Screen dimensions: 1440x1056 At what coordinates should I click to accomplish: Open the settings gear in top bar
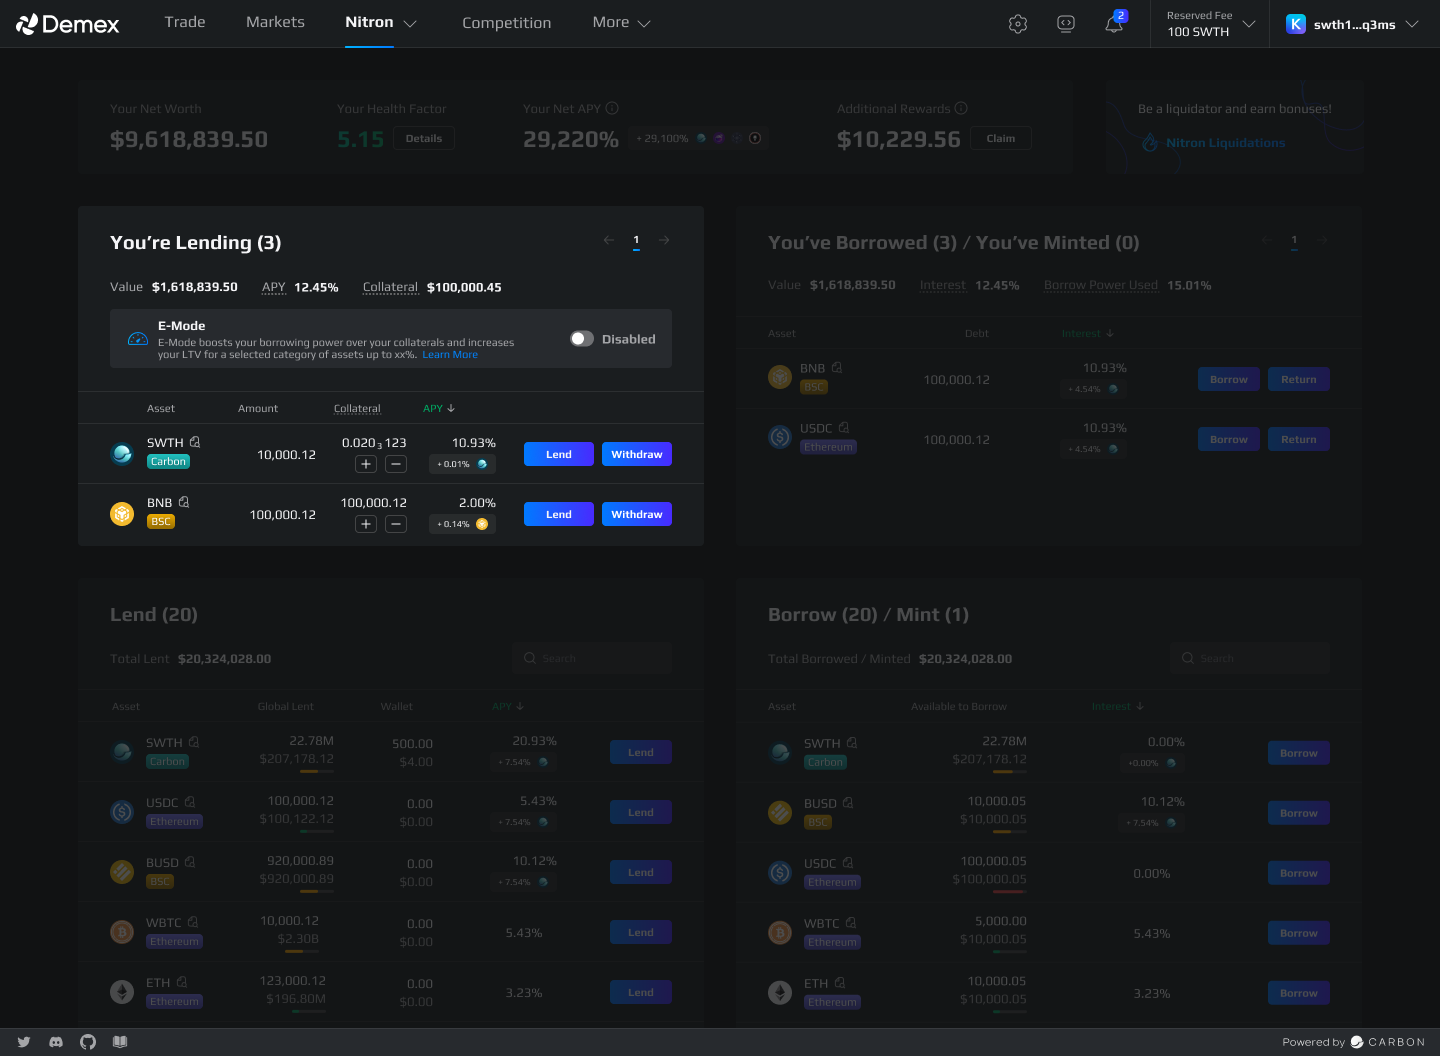point(1018,24)
